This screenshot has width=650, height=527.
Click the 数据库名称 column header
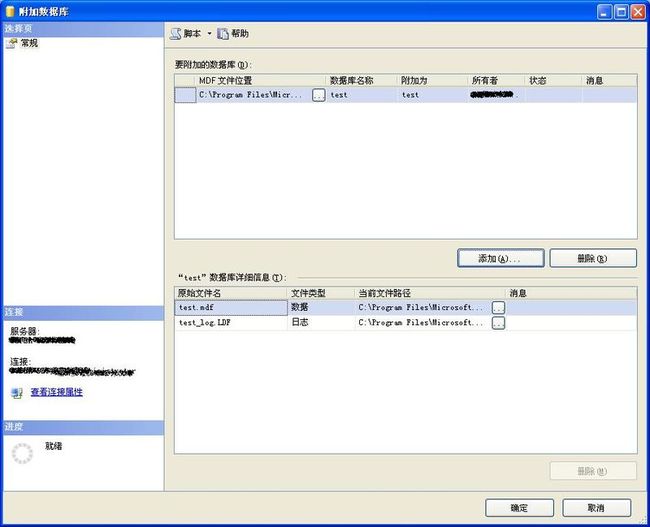pos(361,80)
